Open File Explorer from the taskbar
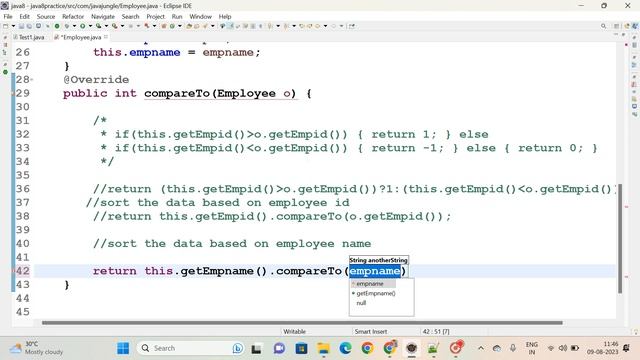 coord(324,348)
